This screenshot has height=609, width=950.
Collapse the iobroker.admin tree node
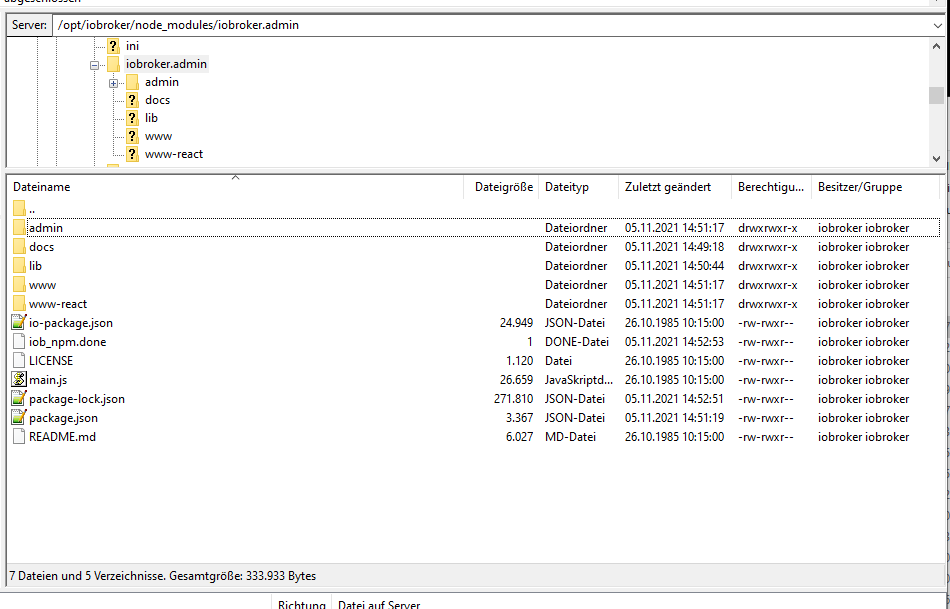[95, 65]
